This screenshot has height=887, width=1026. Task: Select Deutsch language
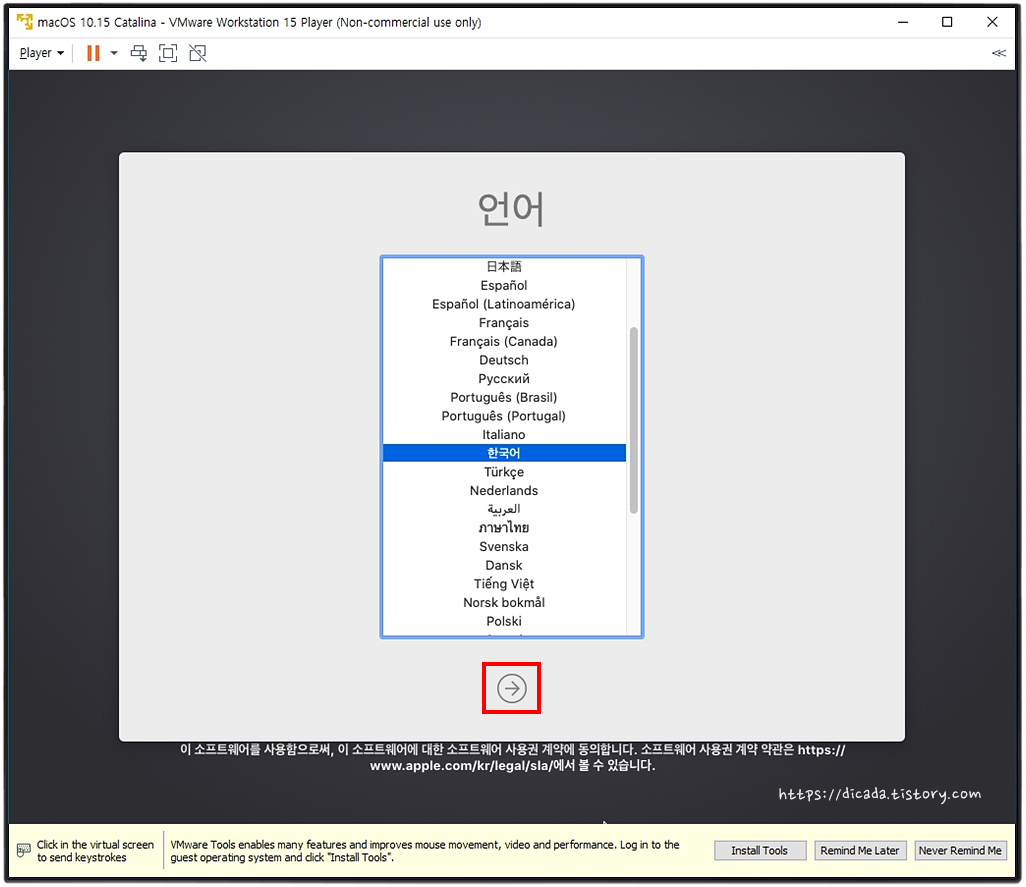point(504,360)
